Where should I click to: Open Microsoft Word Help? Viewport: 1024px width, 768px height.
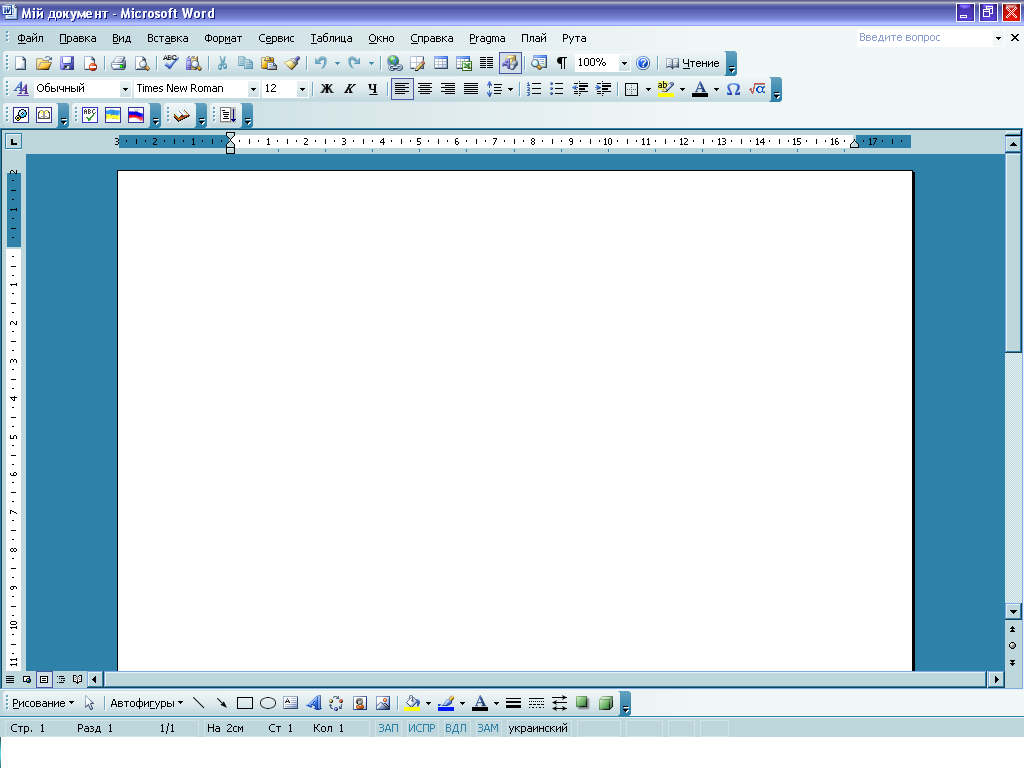pos(643,63)
